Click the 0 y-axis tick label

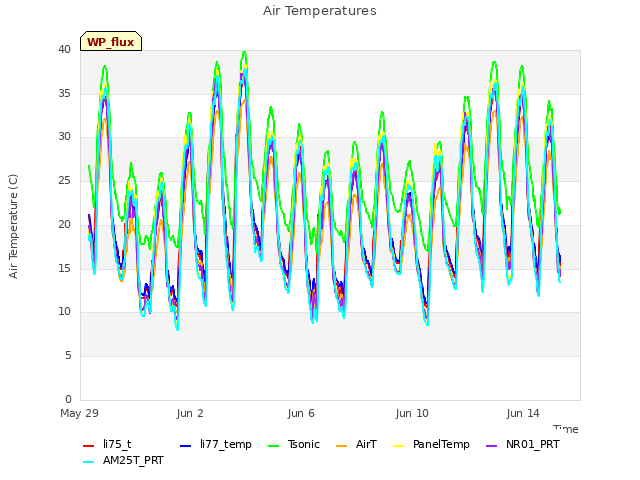point(68,399)
